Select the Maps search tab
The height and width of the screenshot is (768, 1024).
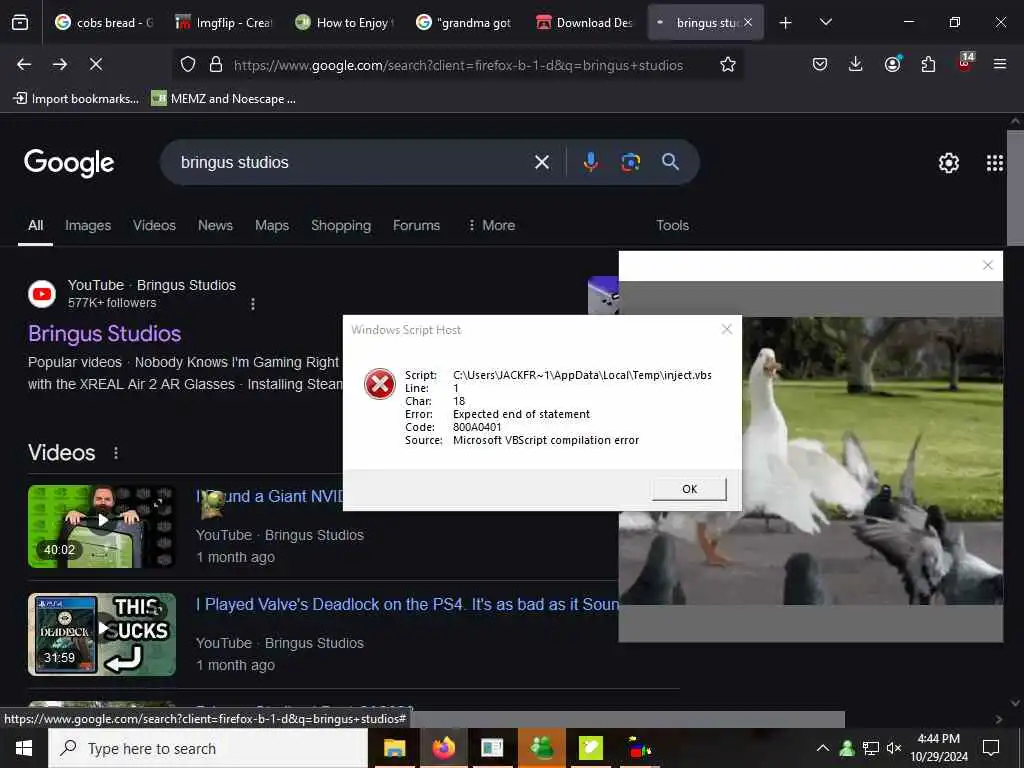coord(272,225)
